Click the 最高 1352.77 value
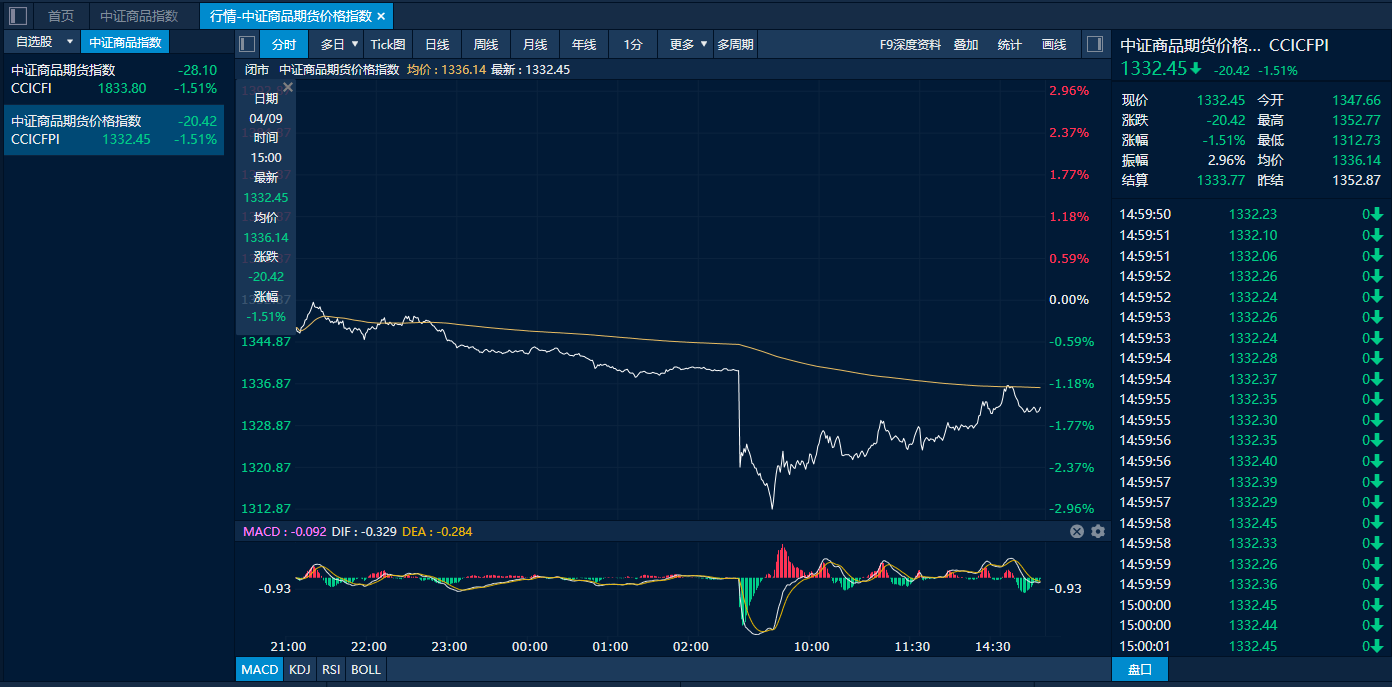 coord(1356,120)
